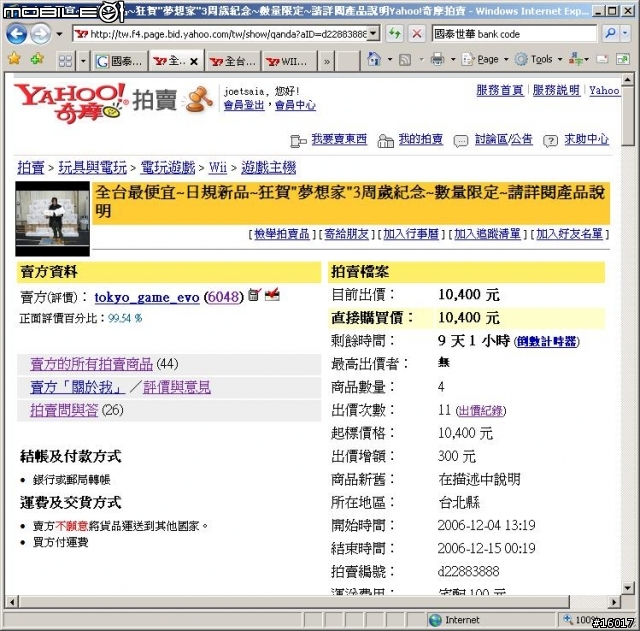
Task: Click 玩具與電玩 breadcrumb
Action: click(x=93, y=167)
